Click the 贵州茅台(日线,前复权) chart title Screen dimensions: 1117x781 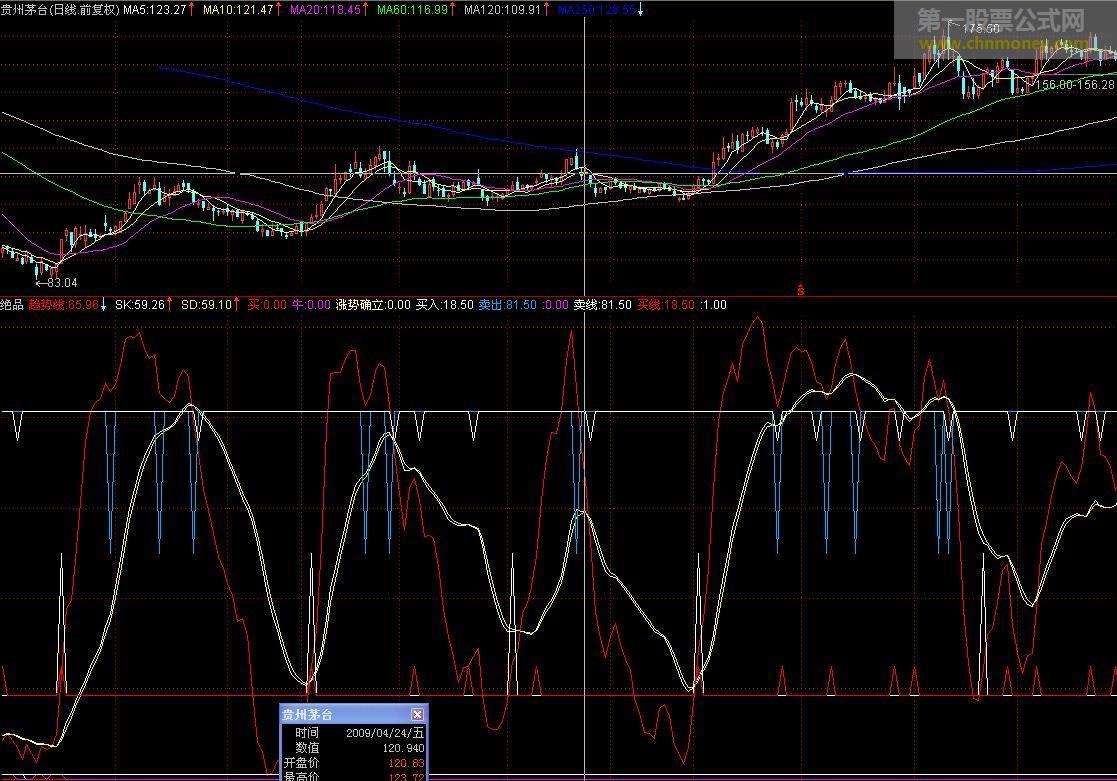pos(60,9)
